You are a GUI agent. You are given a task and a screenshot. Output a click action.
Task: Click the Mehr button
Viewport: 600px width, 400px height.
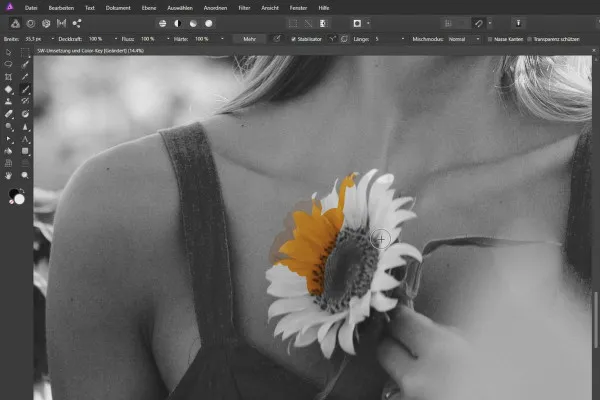(x=249, y=39)
